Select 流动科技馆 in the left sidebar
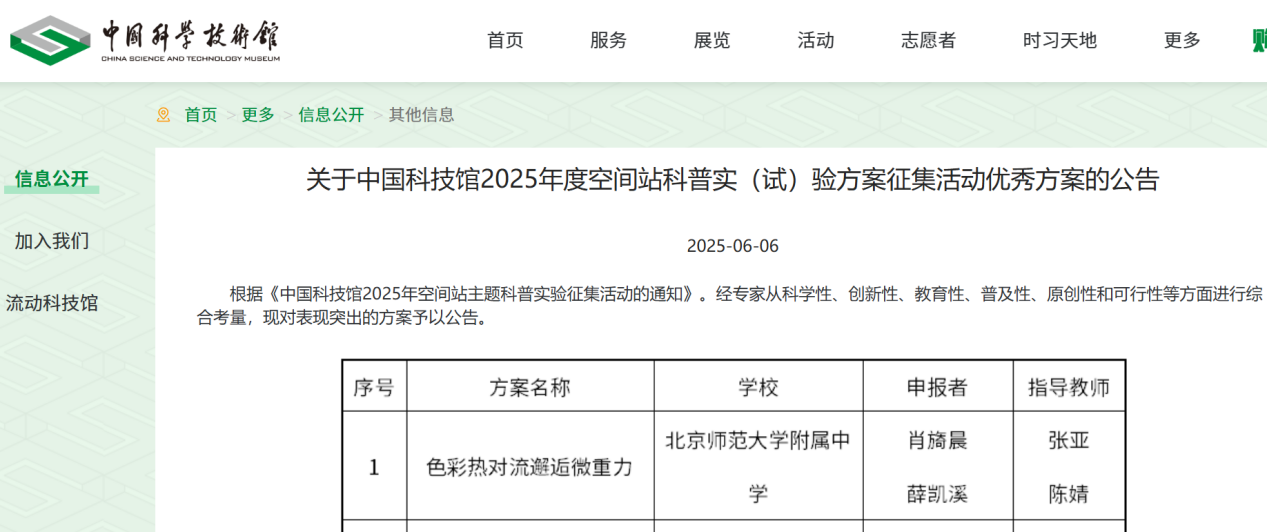This screenshot has height=532, width=1267. (x=52, y=303)
